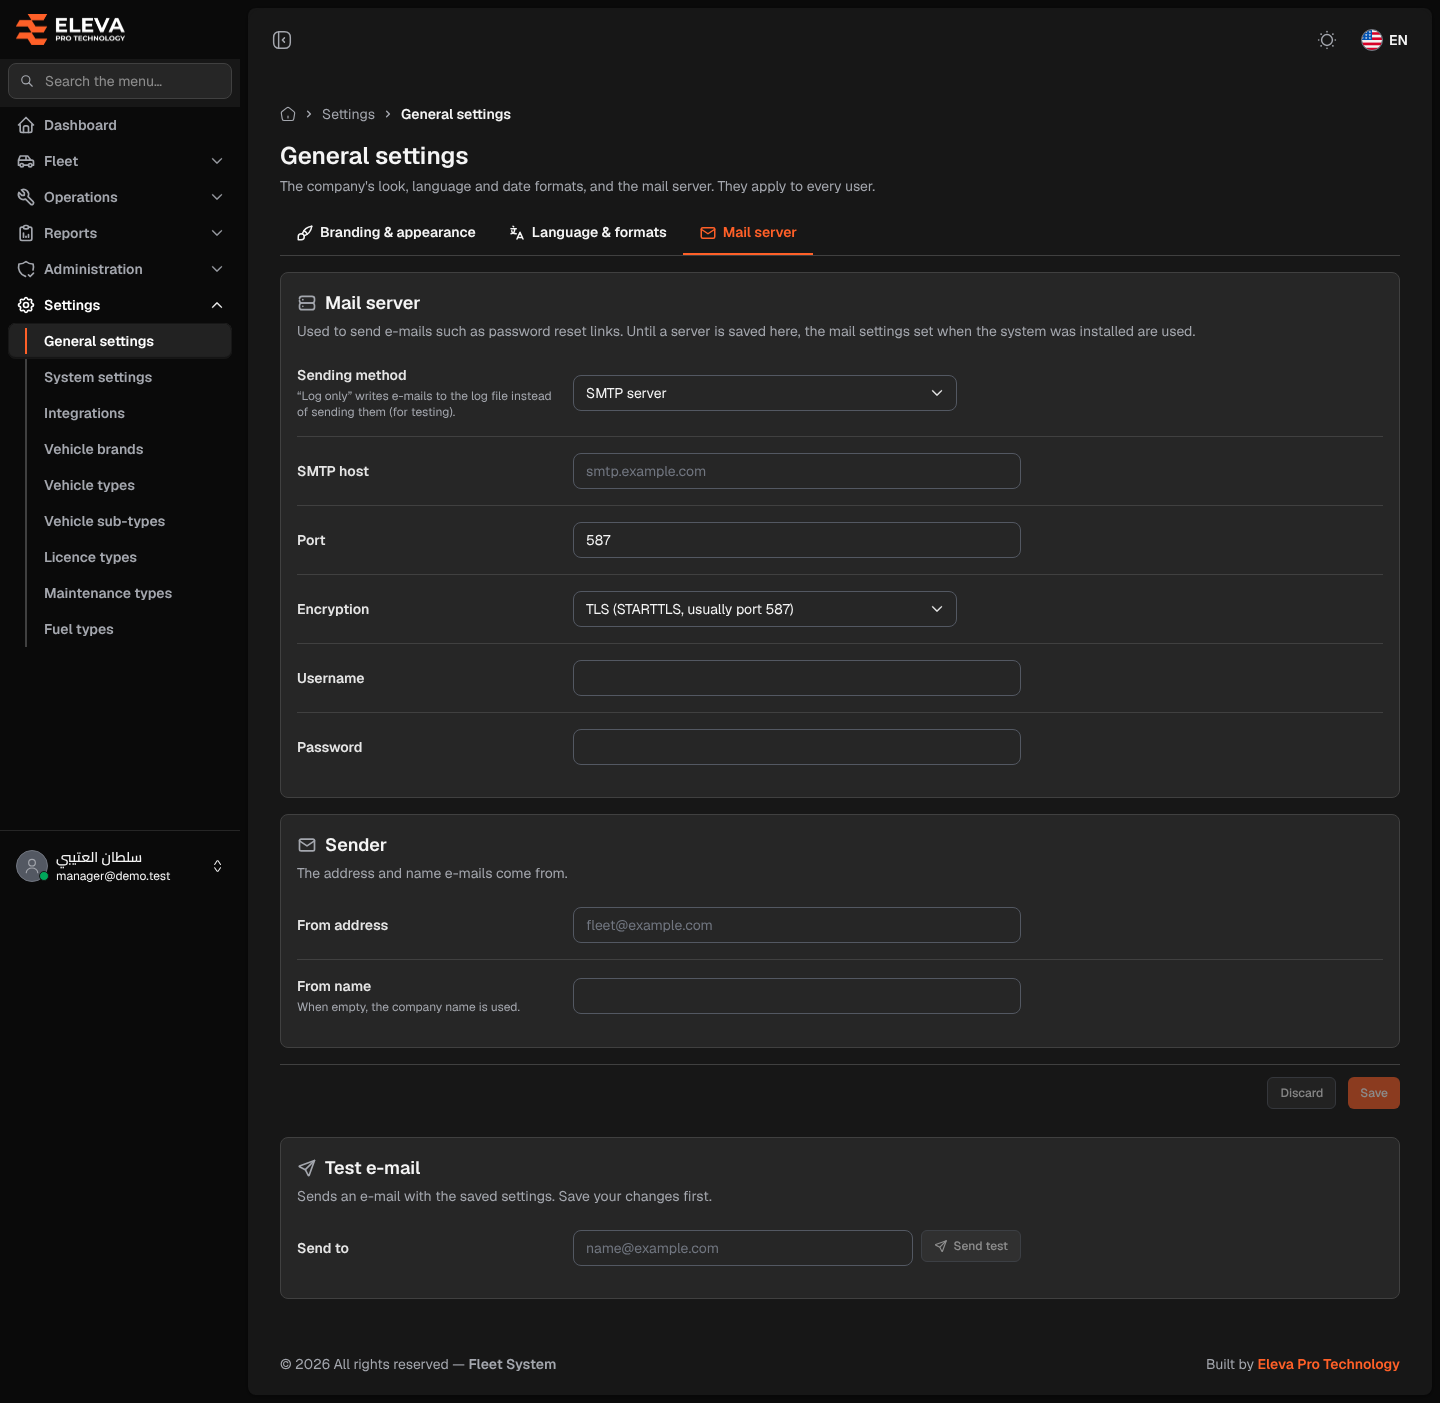Expand the Administration menu chevron
Screen dimensions: 1440x1403
pyautogui.click(x=217, y=269)
